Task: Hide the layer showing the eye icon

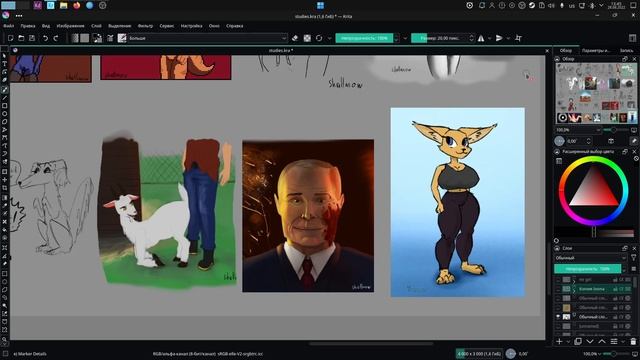Action: pyautogui.click(x=558, y=317)
